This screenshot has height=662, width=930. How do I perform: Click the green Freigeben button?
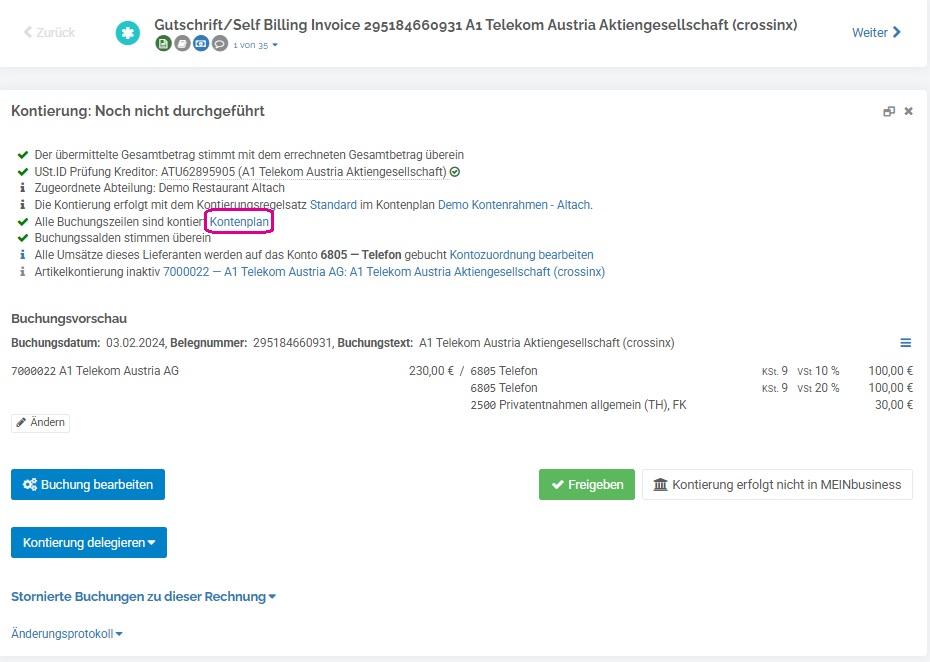tap(587, 485)
